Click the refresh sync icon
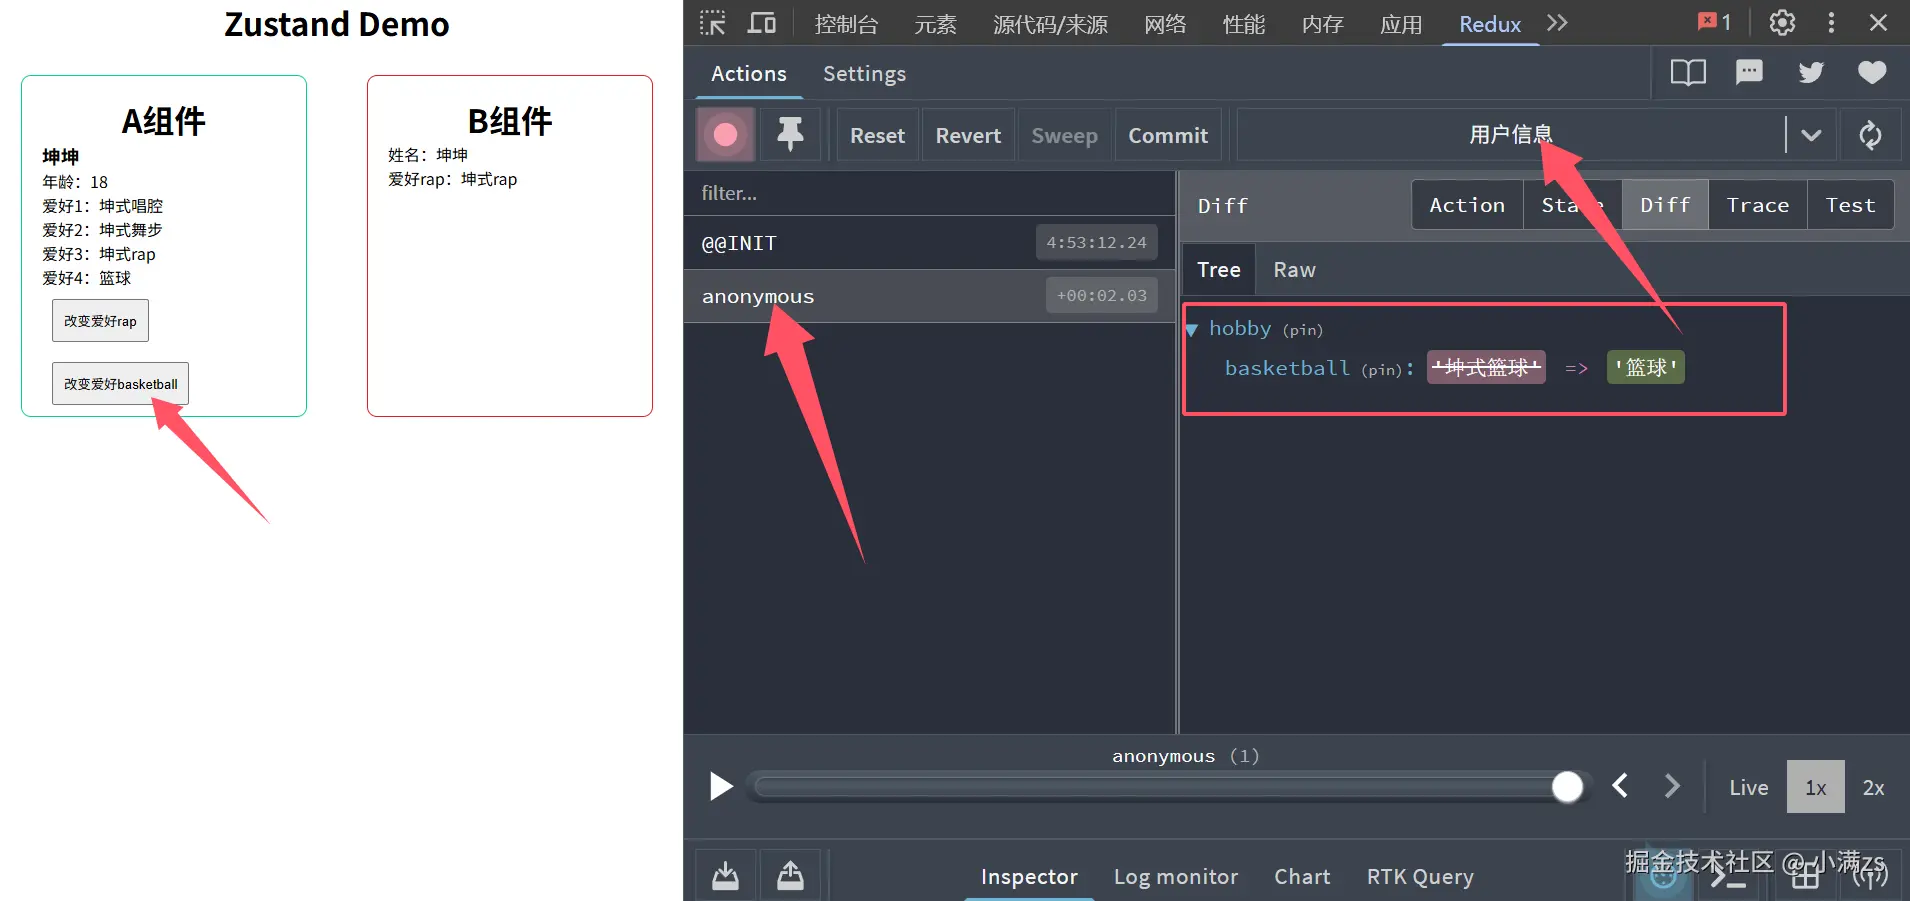This screenshot has width=1910, height=901. coord(1870,135)
